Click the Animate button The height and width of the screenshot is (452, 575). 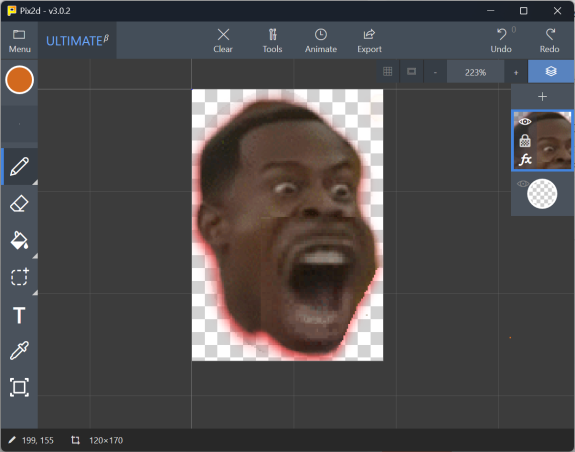(x=321, y=41)
